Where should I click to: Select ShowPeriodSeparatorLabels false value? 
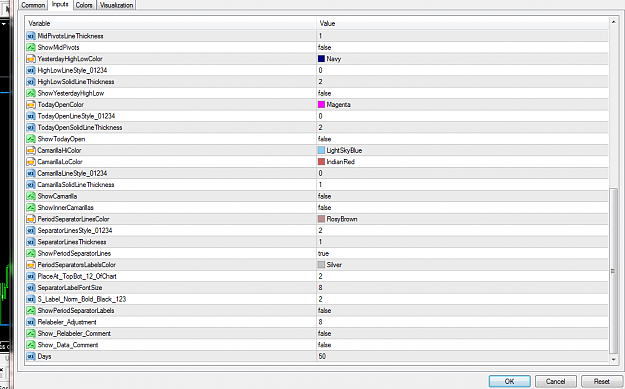[x=324, y=311]
